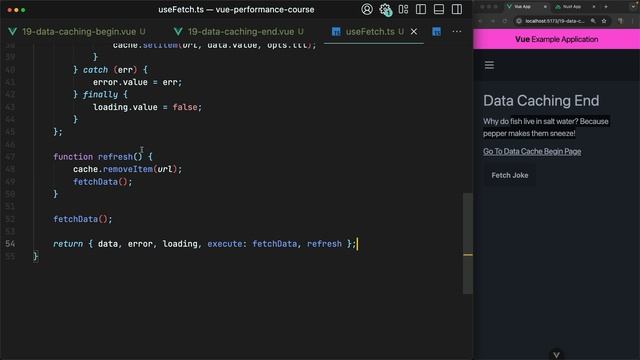This screenshot has height=360, width=640.
Task: Open the browser three-dot menu
Action: [633, 21]
